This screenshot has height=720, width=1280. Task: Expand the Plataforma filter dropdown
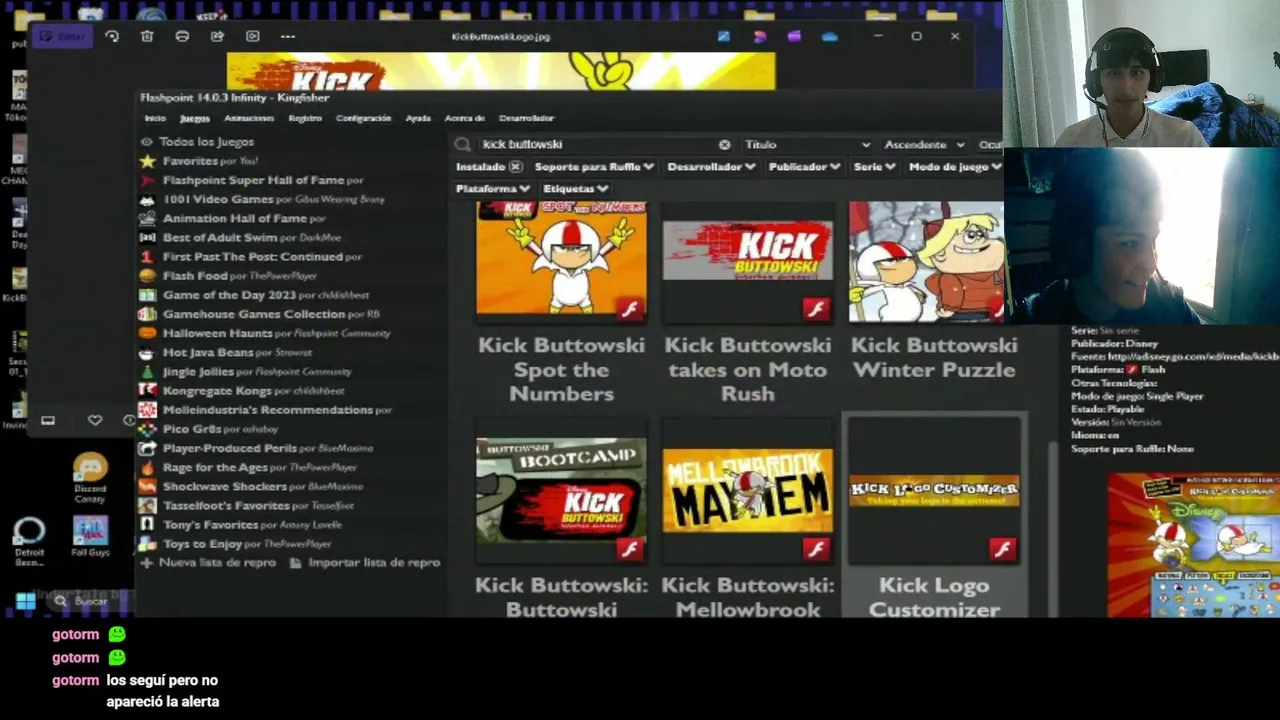click(x=493, y=188)
